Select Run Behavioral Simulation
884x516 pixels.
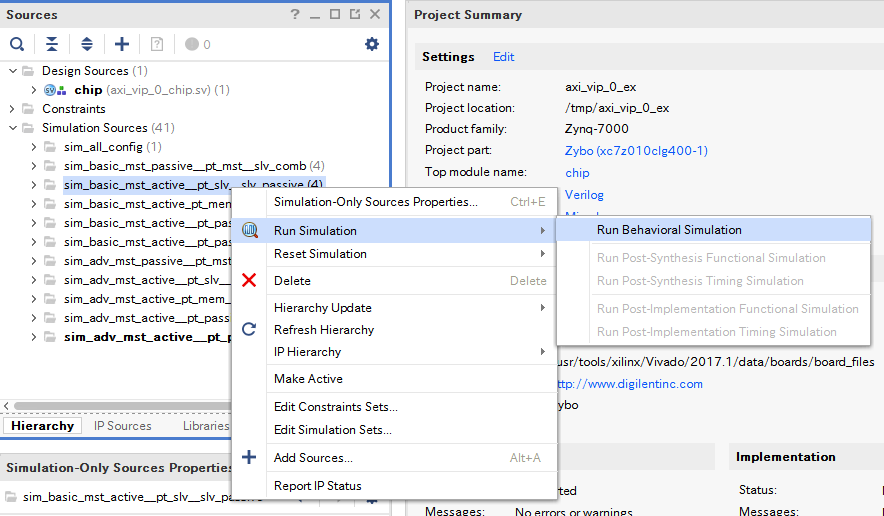pos(669,230)
